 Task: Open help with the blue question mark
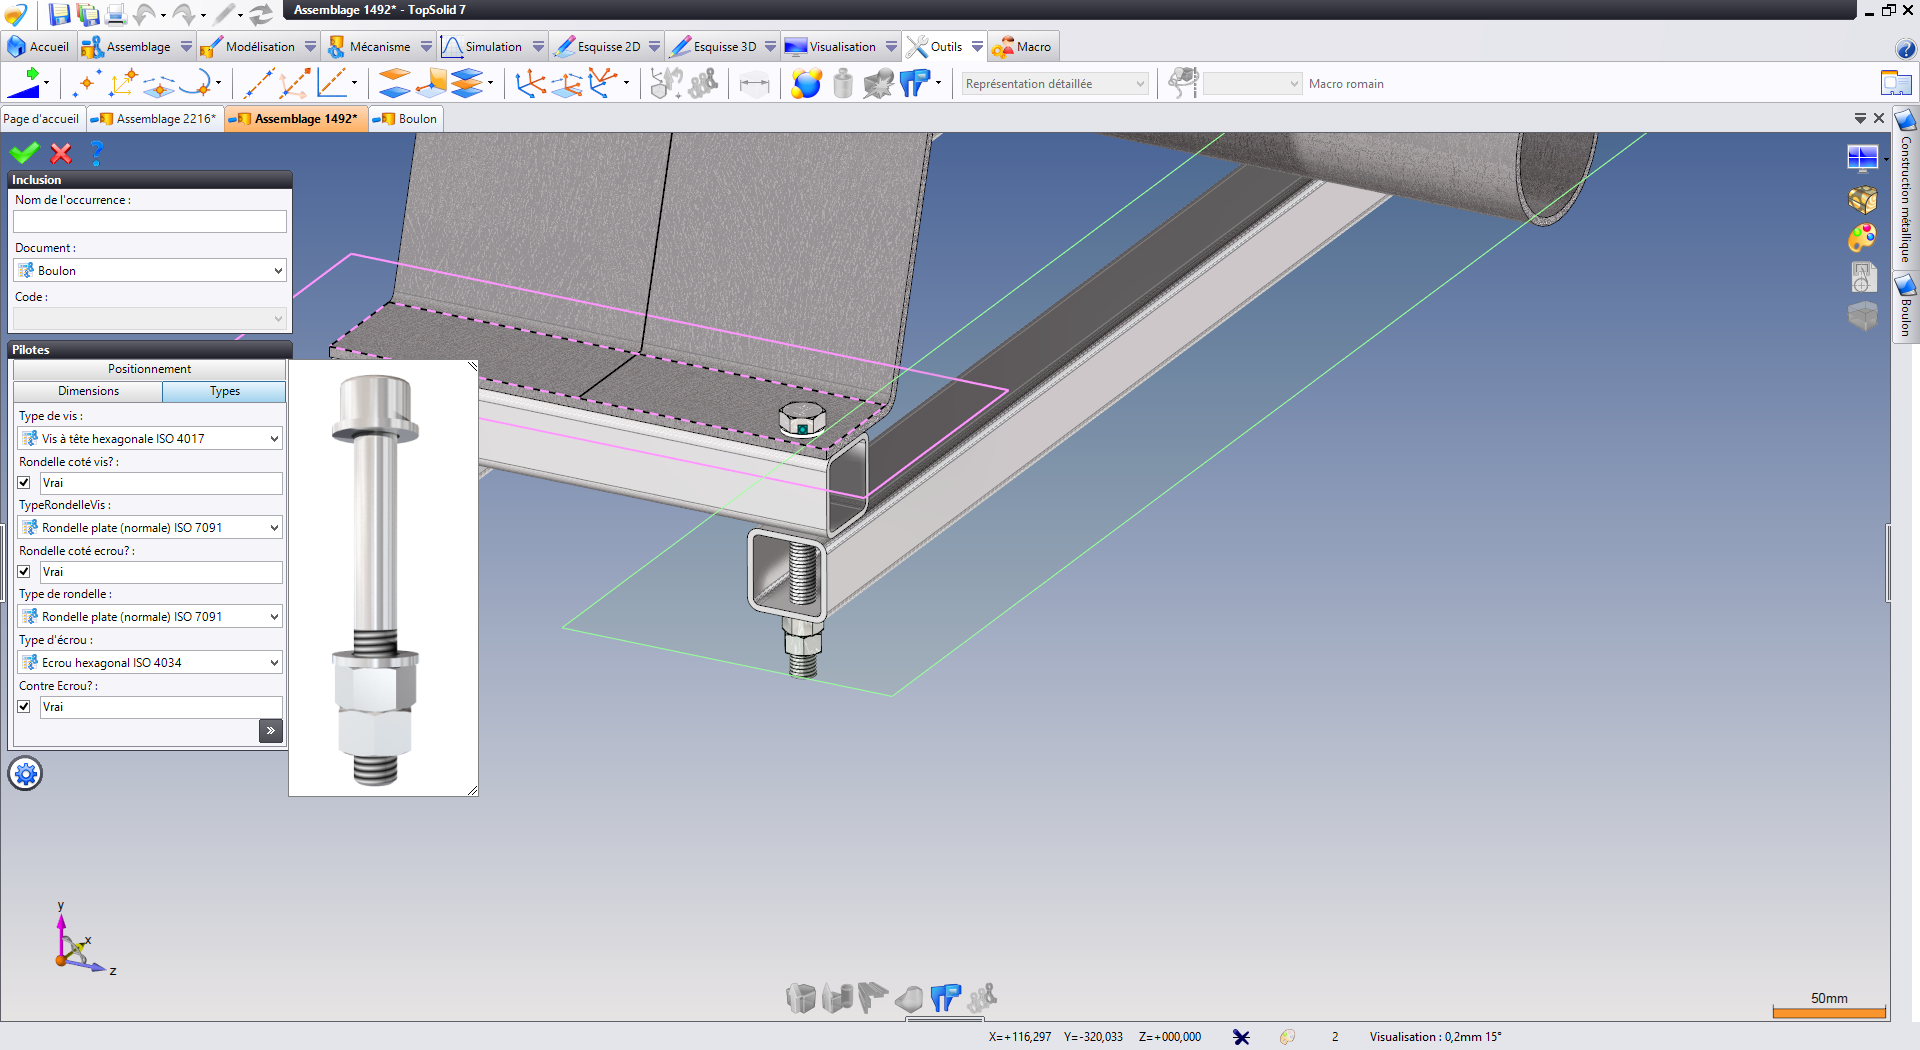point(96,153)
